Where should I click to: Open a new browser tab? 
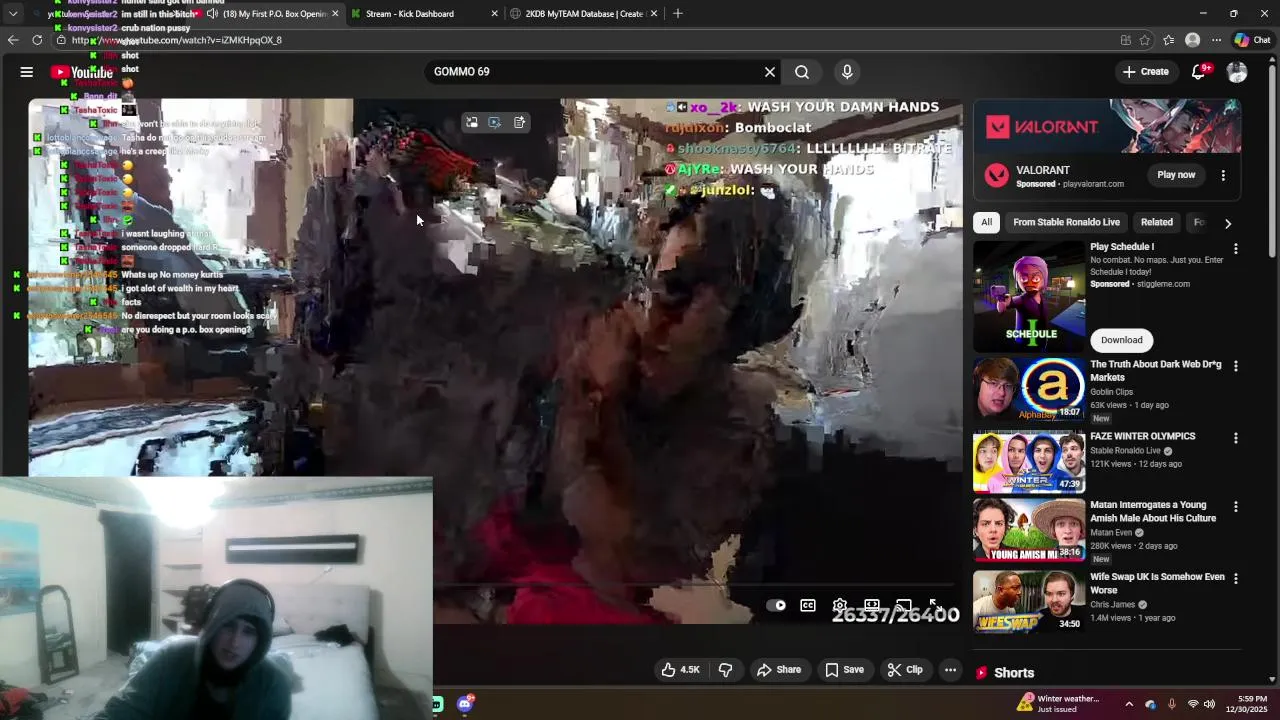pos(678,14)
